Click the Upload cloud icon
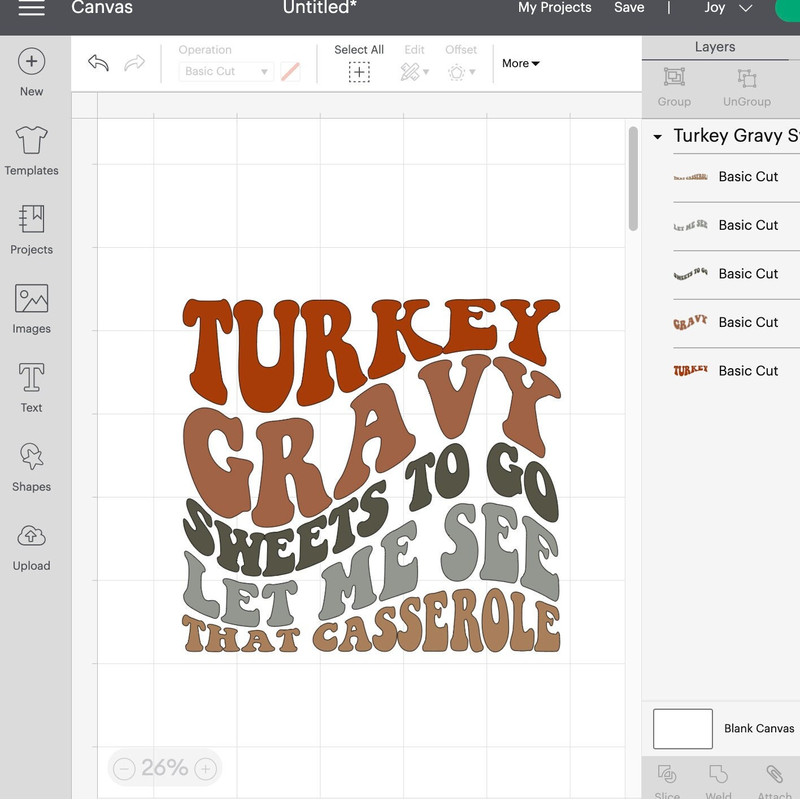800x800 pixels. (31, 537)
